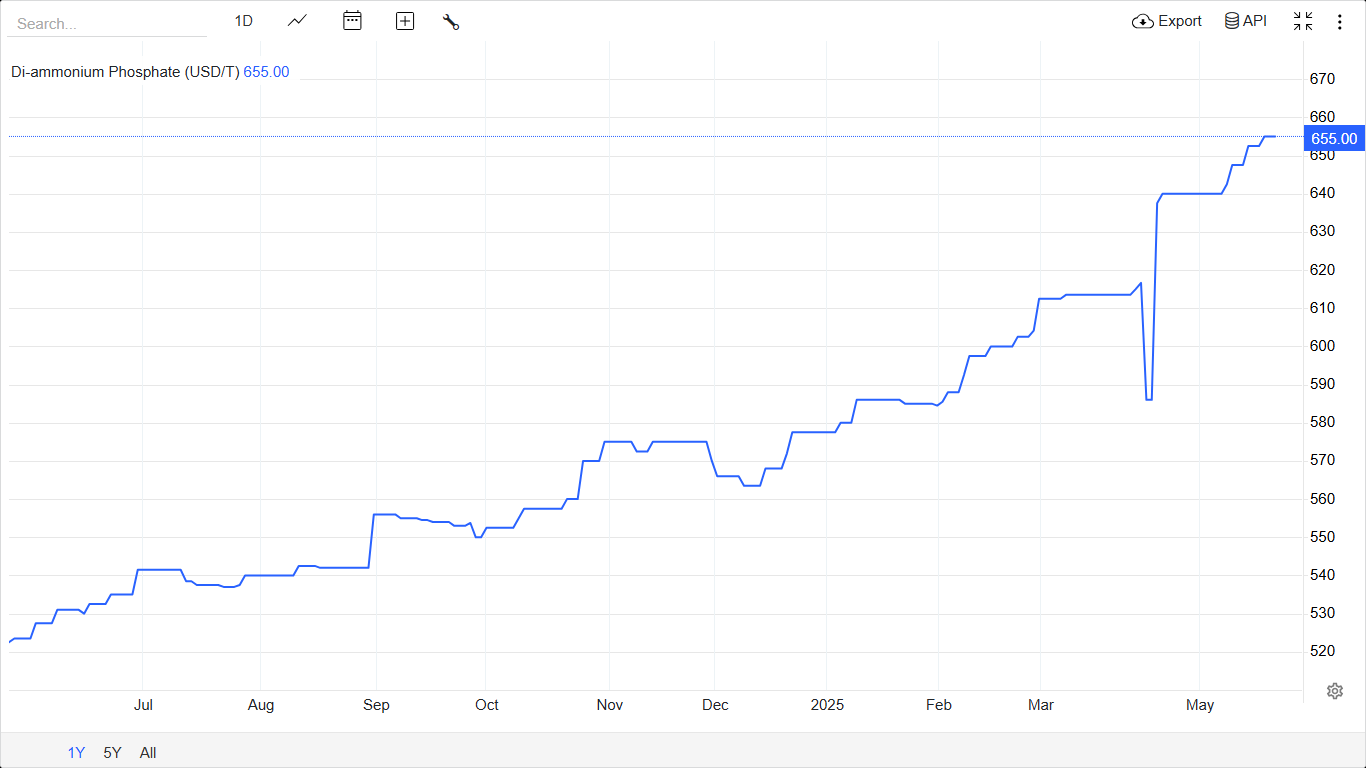Click the API database button
Viewport: 1366px width, 768px height.
coord(1246,21)
